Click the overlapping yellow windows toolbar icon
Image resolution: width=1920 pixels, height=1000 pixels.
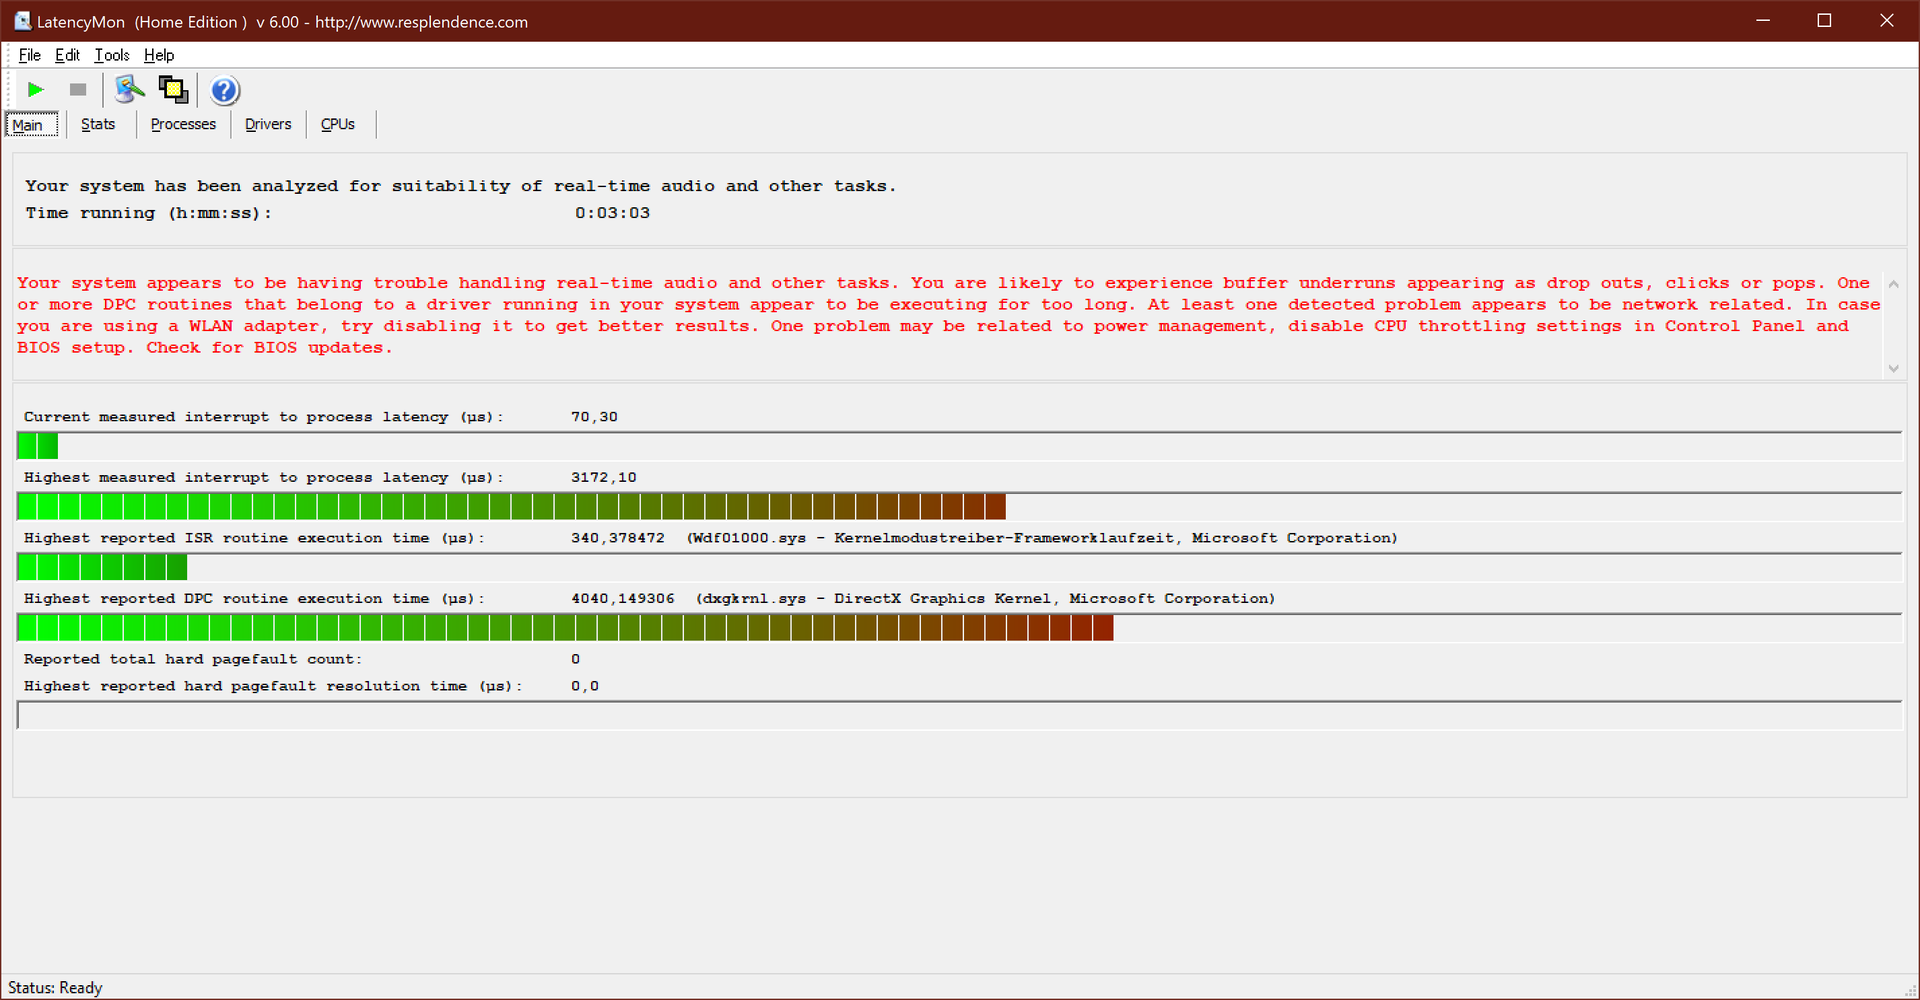pos(173,90)
